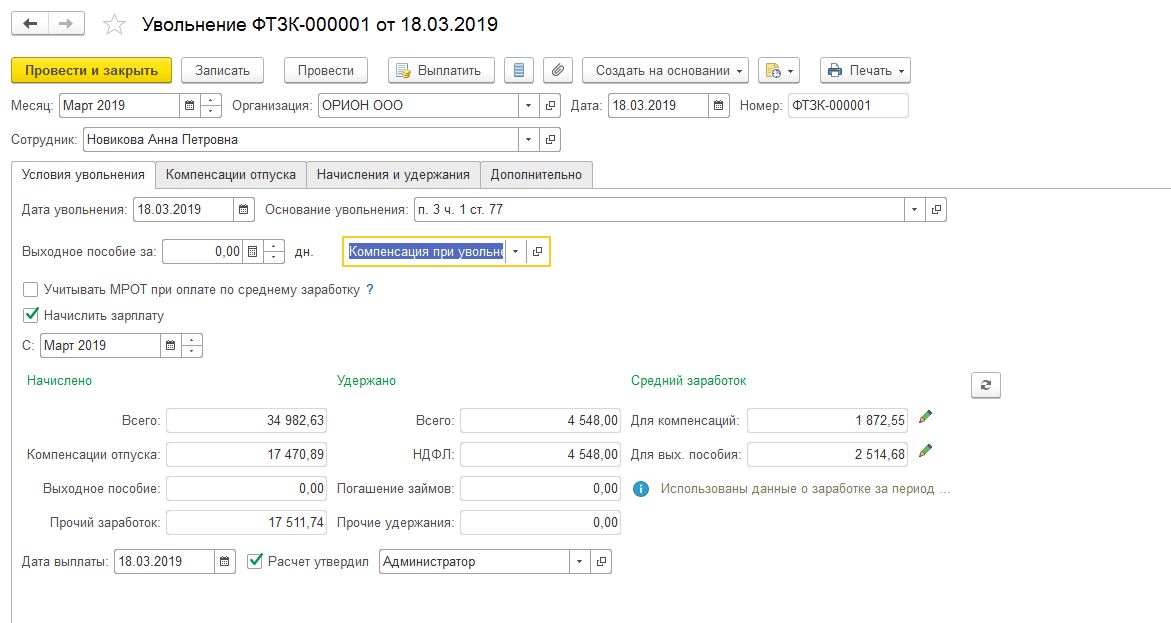Click the НДФЛ amount field
This screenshot has width=1171, height=623.
[x=541, y=454]
